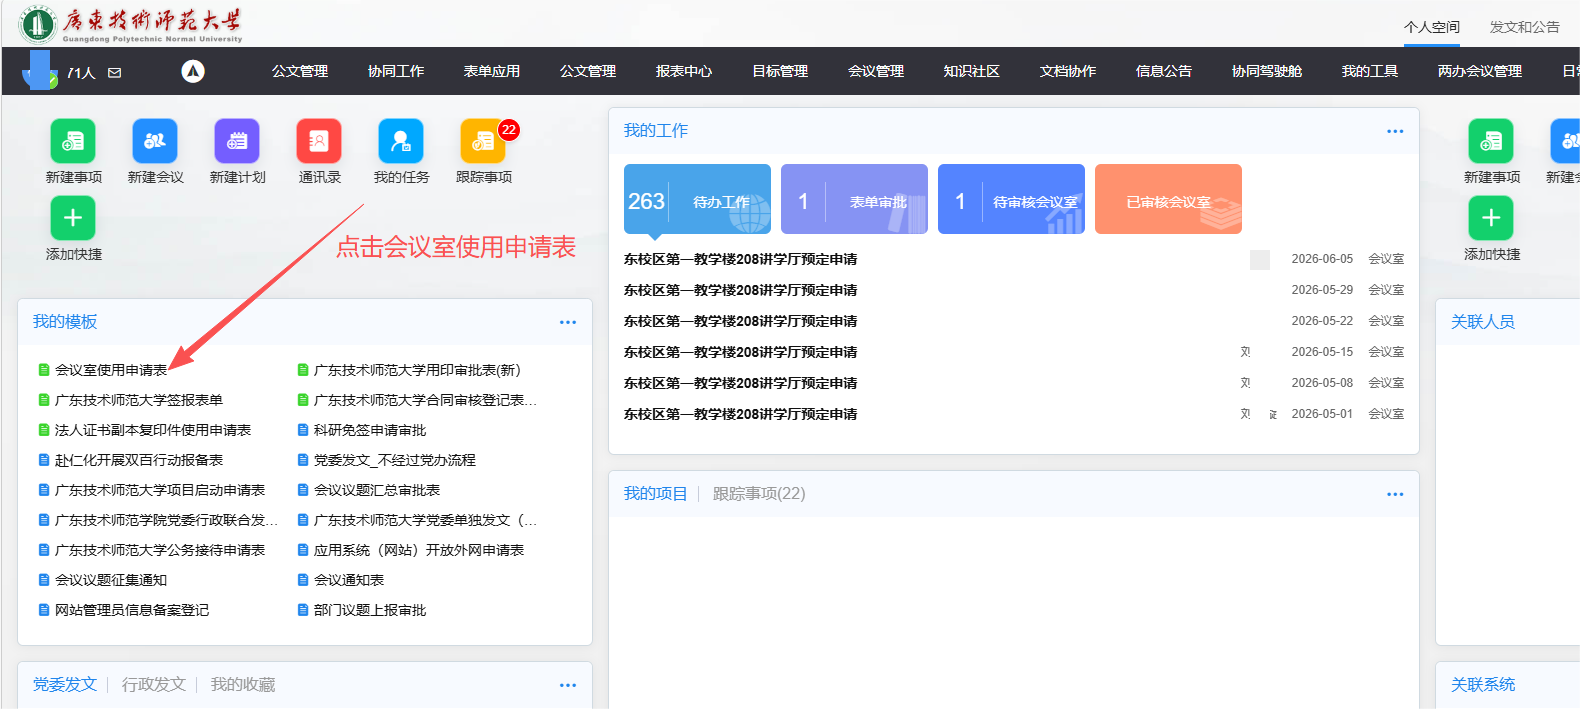Image resolution: width=1580 pixels, height=709 pixels.
Task: Open the 协同工作 navigation menu
Action: point(396,71)
